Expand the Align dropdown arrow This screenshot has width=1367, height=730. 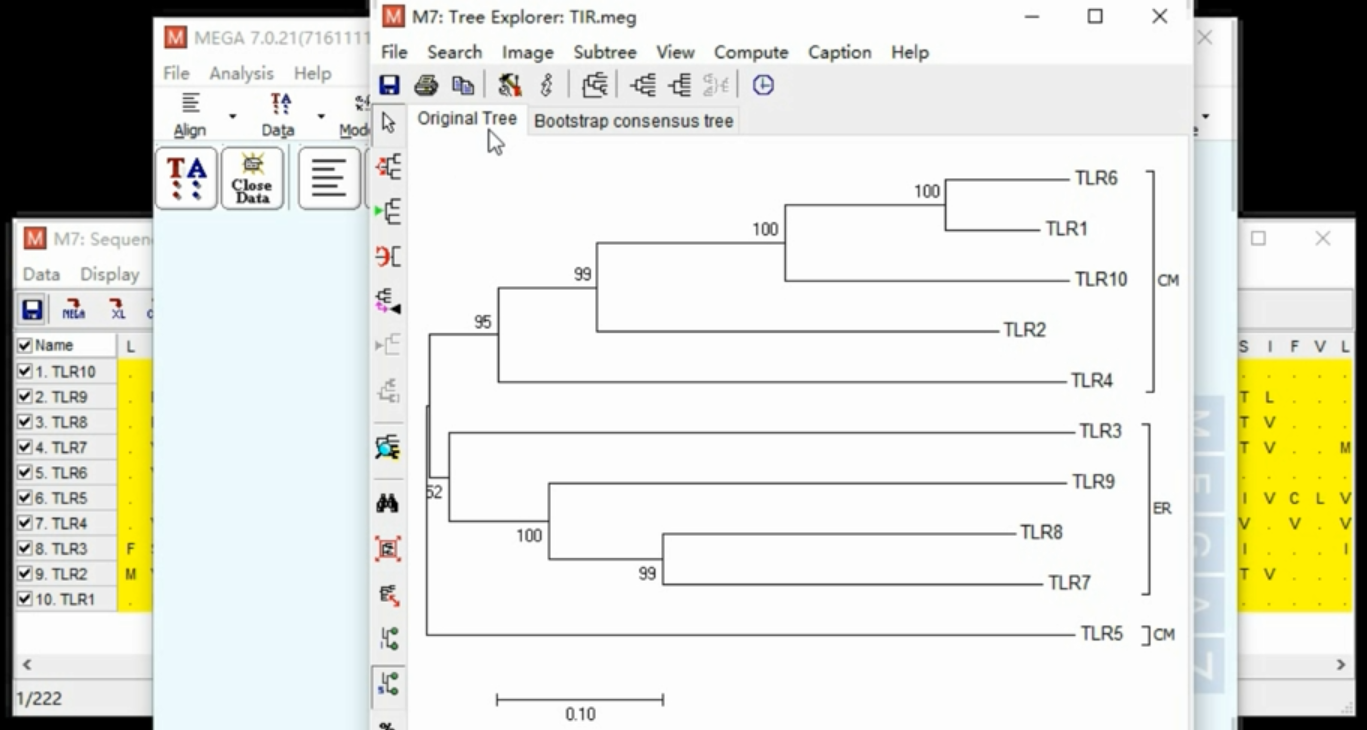click(233, 117)
